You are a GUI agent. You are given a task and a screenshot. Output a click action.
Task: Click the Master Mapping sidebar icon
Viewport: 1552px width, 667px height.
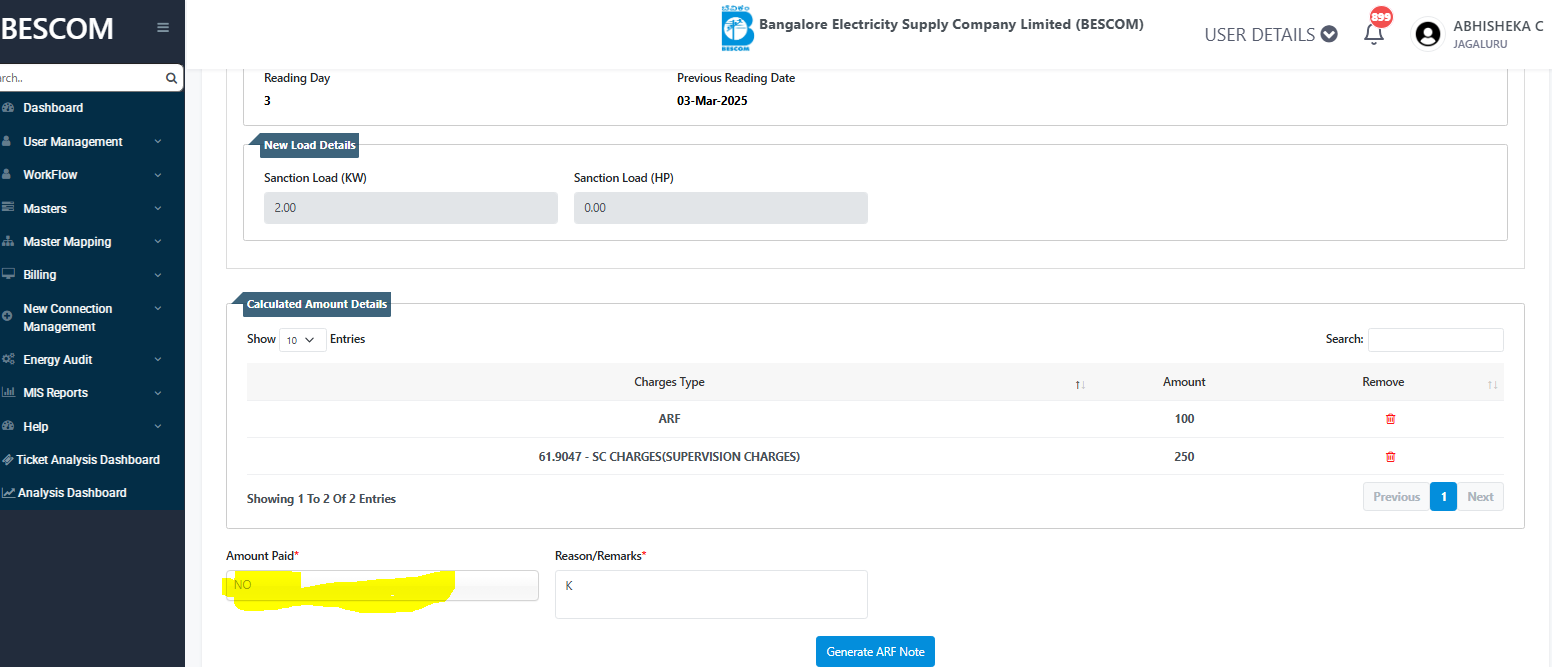(x=8, y=242)
